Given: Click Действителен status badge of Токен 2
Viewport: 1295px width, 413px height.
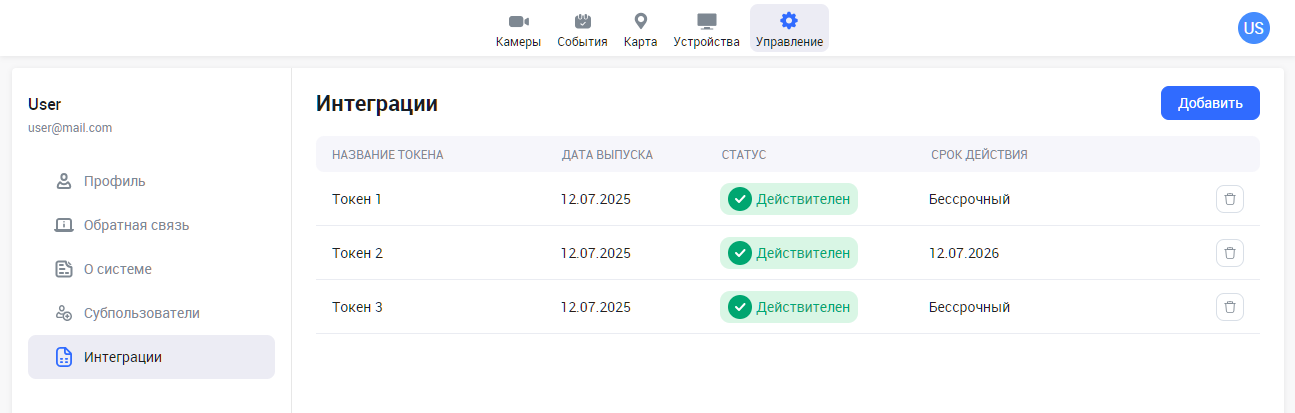Looking at the screenshot, I should pos(789,253).
